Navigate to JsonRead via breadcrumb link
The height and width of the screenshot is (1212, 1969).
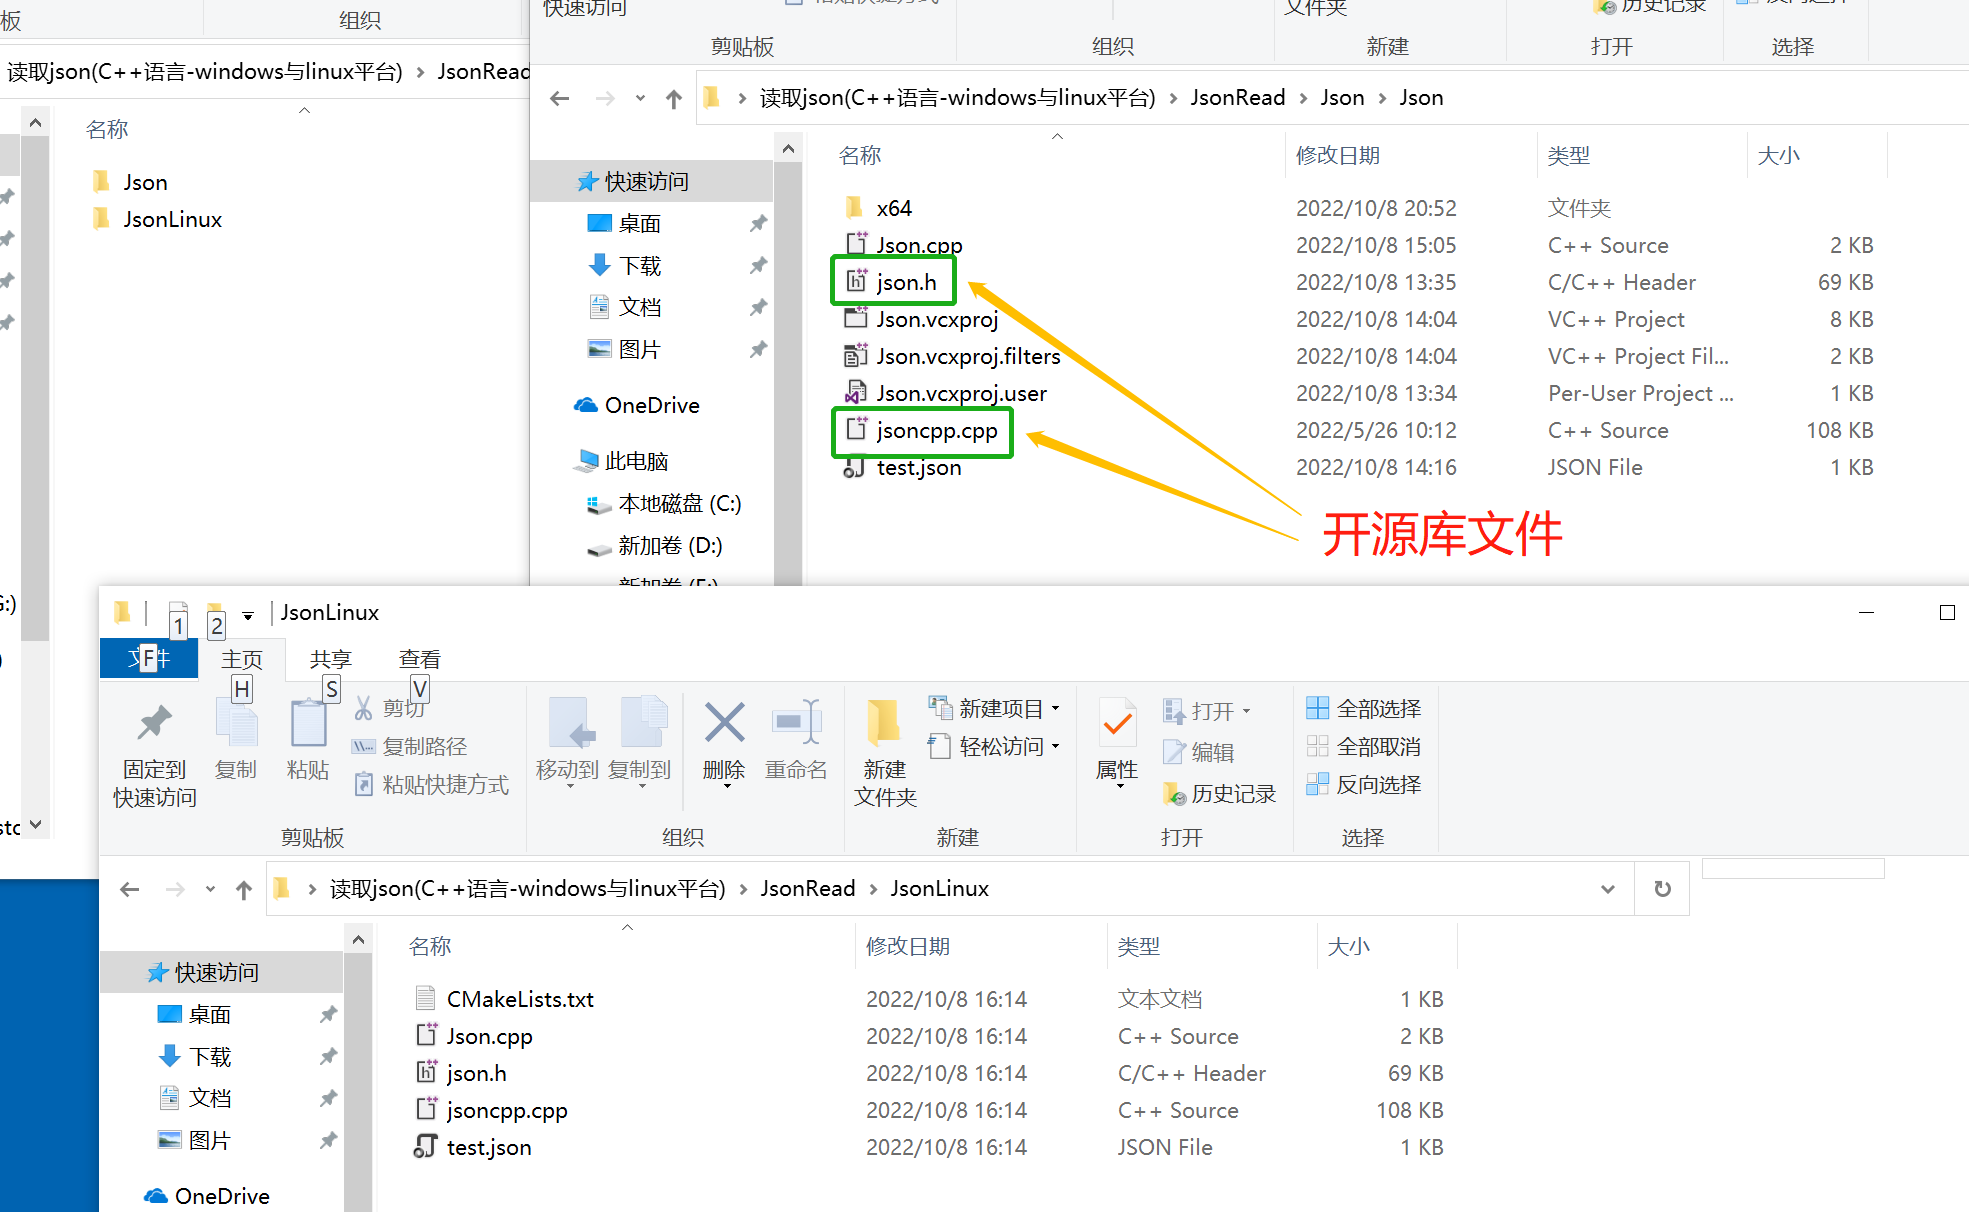click(x=806, y=888)
